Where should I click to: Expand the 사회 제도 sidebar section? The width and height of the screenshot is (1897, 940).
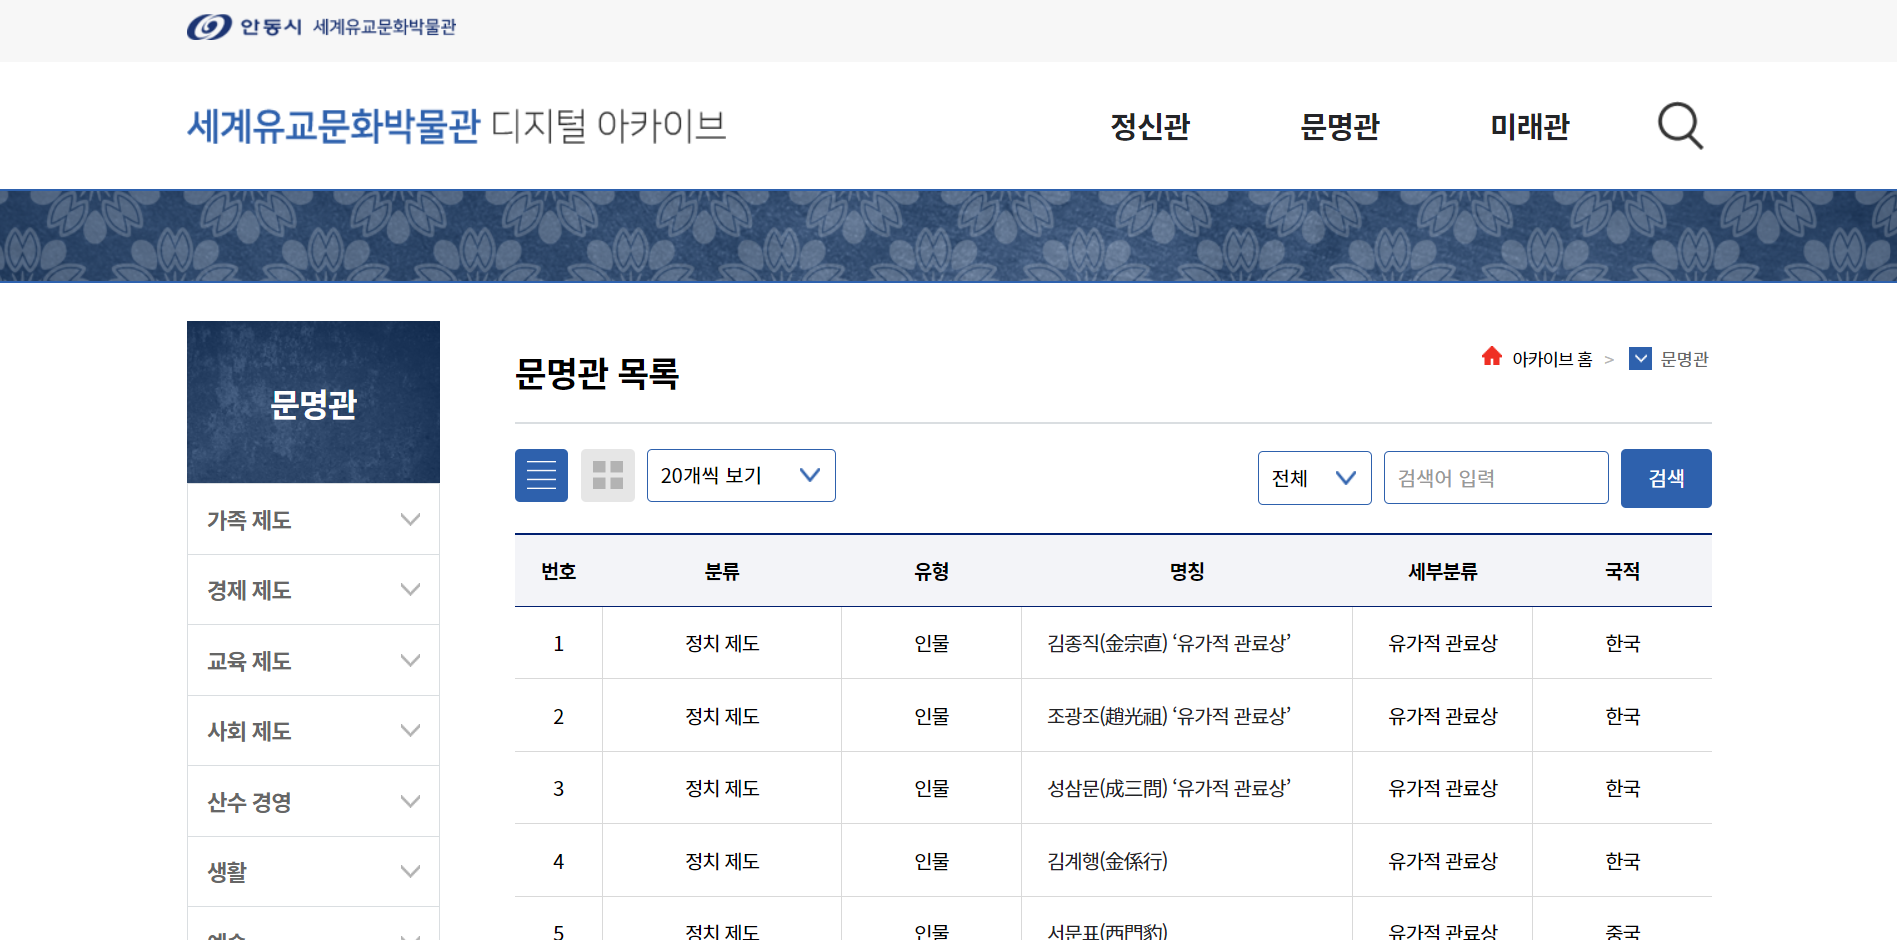[x=313, y=731]
